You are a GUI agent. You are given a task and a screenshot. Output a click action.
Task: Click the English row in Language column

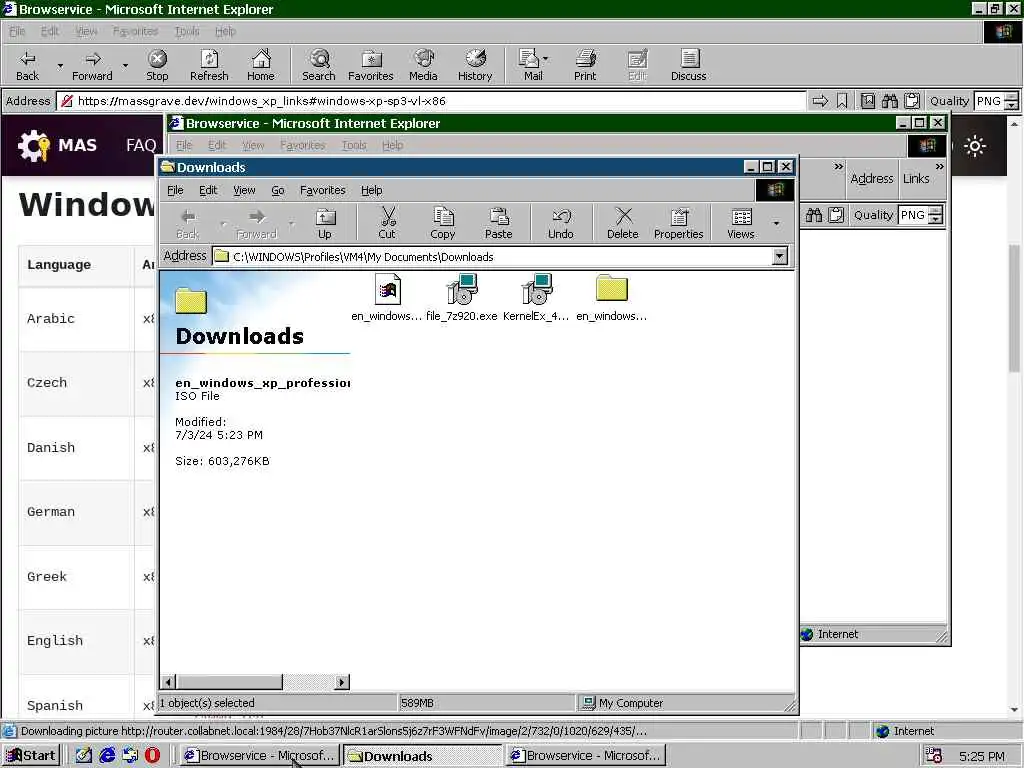click(55, 641)
